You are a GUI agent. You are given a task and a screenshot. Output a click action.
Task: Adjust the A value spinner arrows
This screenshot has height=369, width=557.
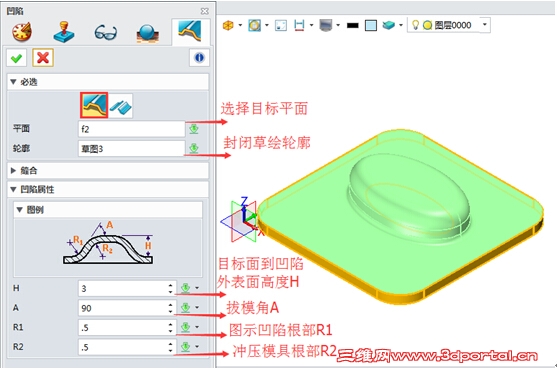171,308
